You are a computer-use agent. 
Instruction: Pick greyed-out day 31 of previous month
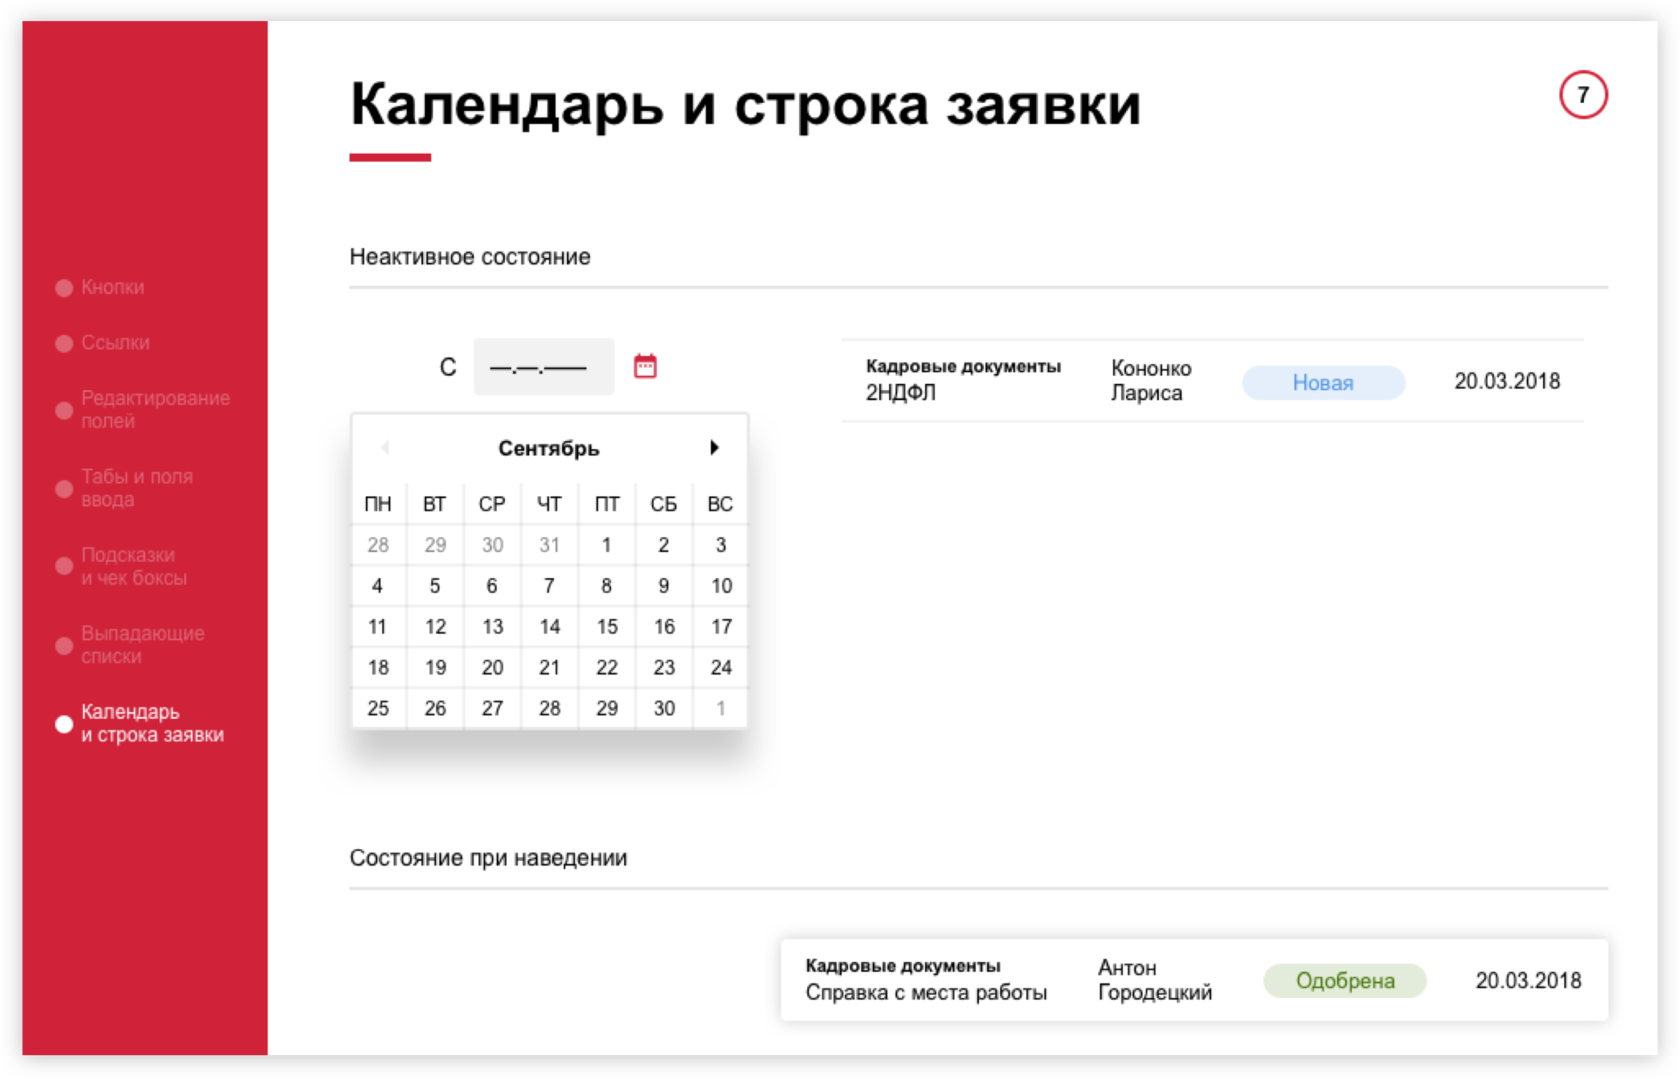click(549, 545)
